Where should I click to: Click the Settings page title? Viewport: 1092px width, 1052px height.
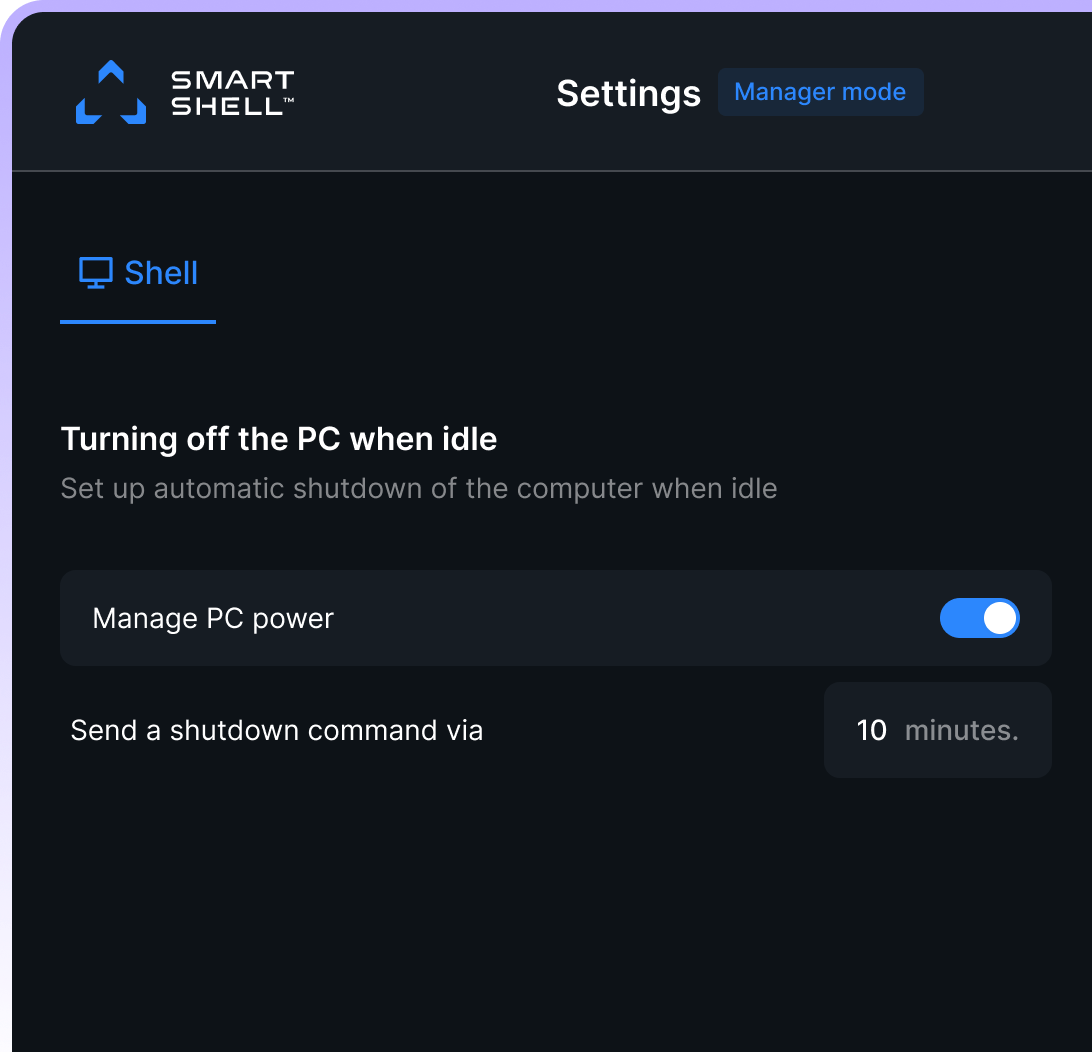tap(628, 93)
